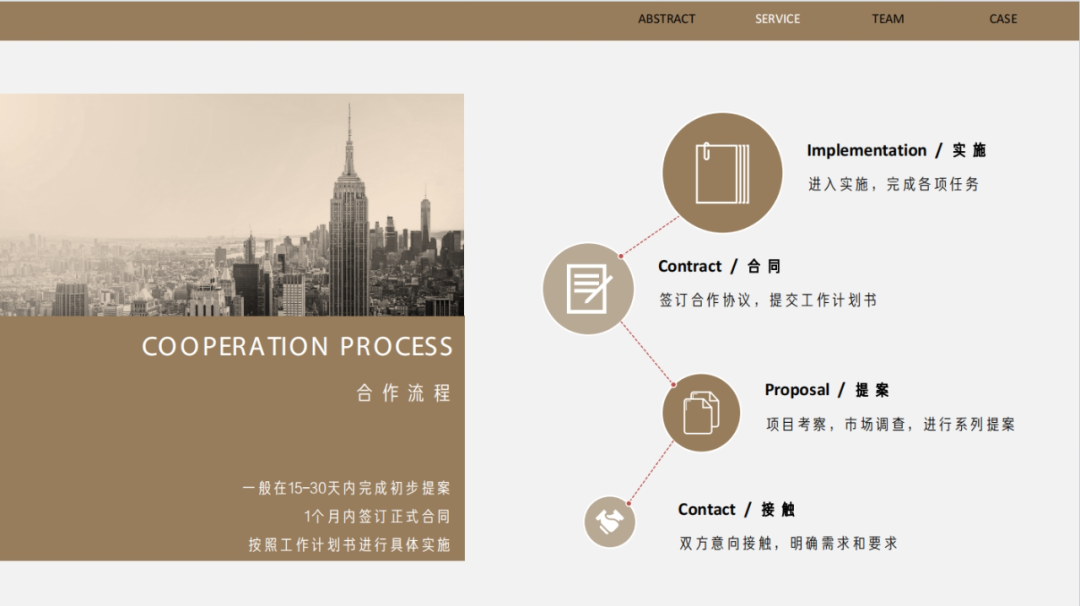Screen dimensions: 1080x606
Task: Click the text '签订合作协议，提交工作计划书'
Action: tap(768, 300)
